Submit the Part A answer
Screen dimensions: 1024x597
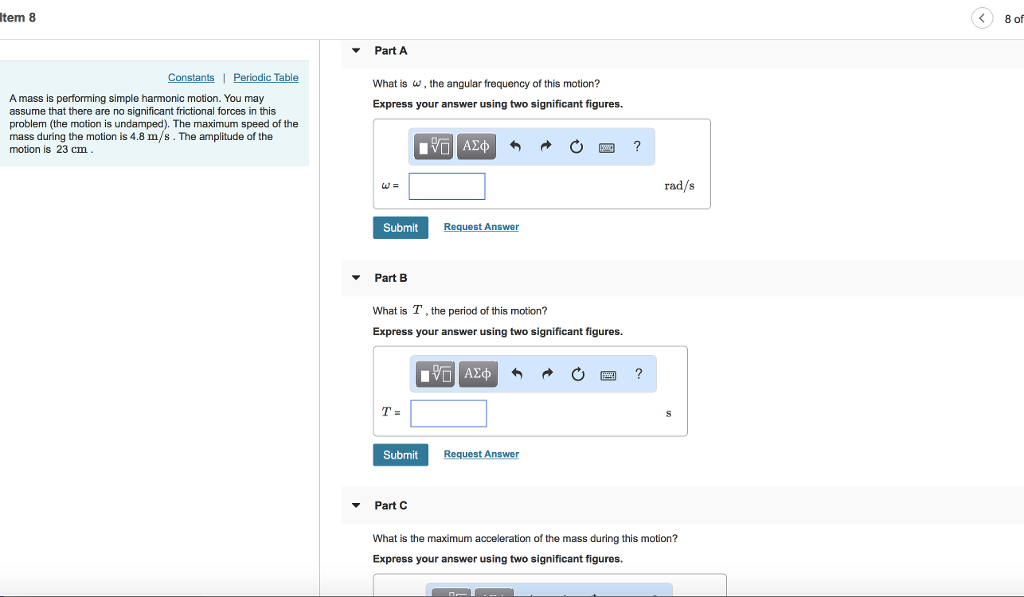click(400, 227)
